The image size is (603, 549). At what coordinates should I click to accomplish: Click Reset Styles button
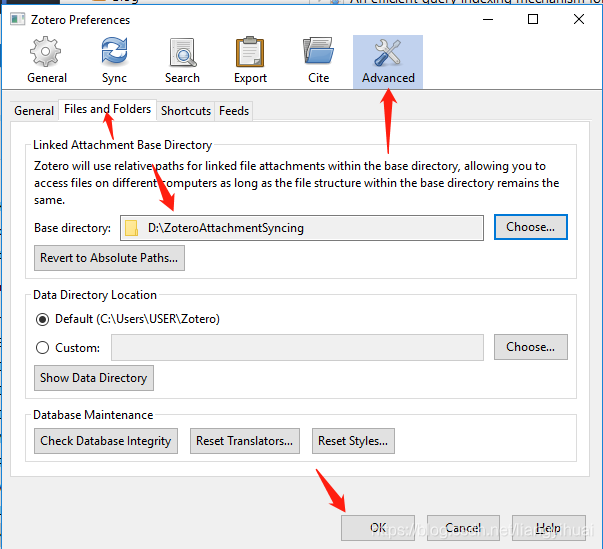[x=353, y=441]
